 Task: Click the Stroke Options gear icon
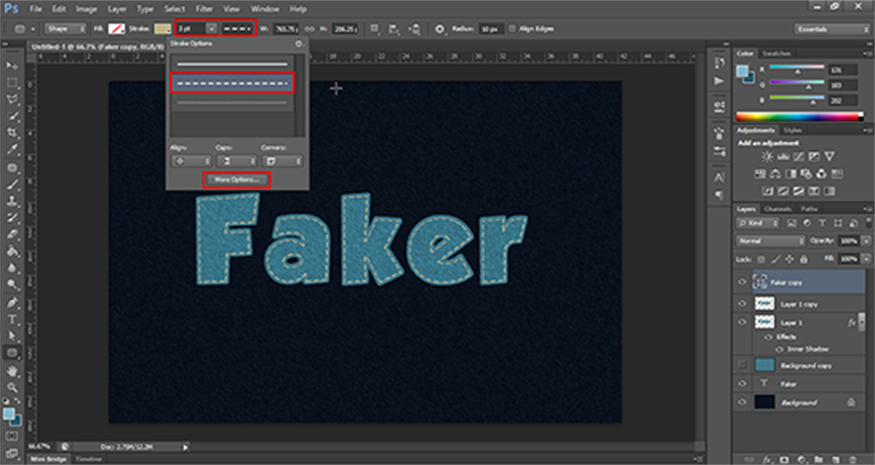(298, 45)
